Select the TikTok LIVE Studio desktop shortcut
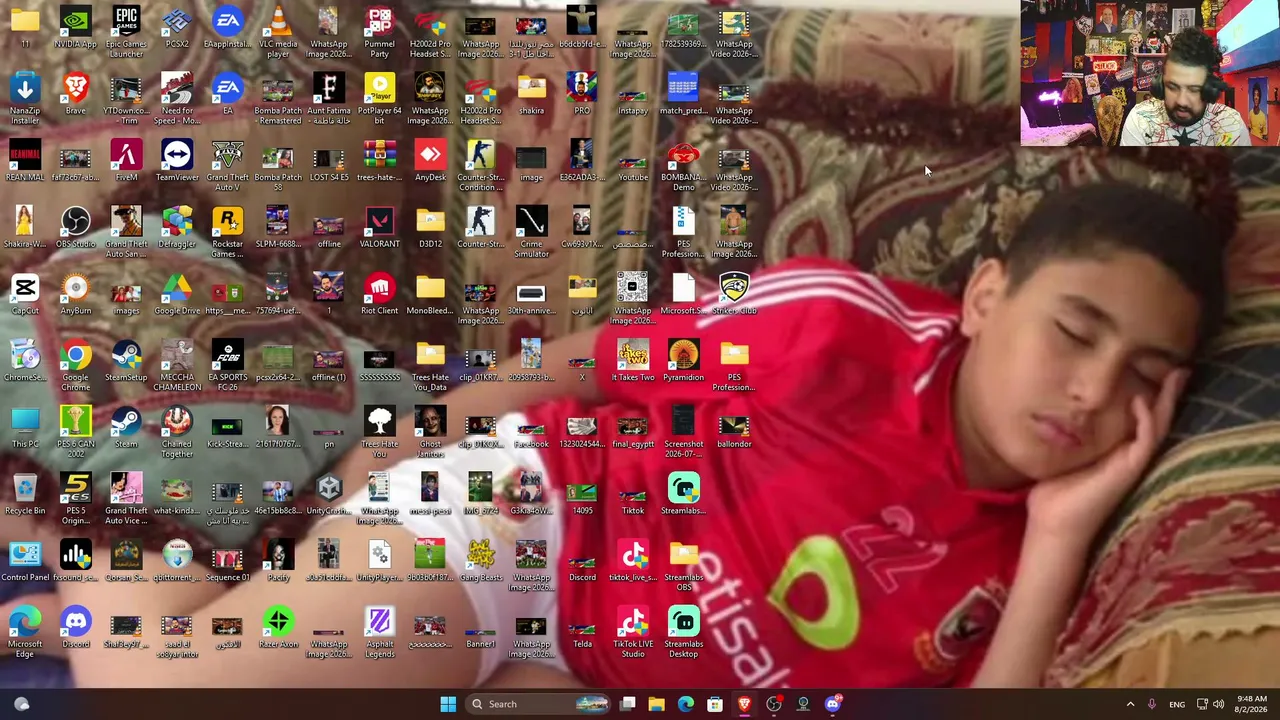Image resolution: width=1280 pixels, height=720 pixels. [633, 633]
